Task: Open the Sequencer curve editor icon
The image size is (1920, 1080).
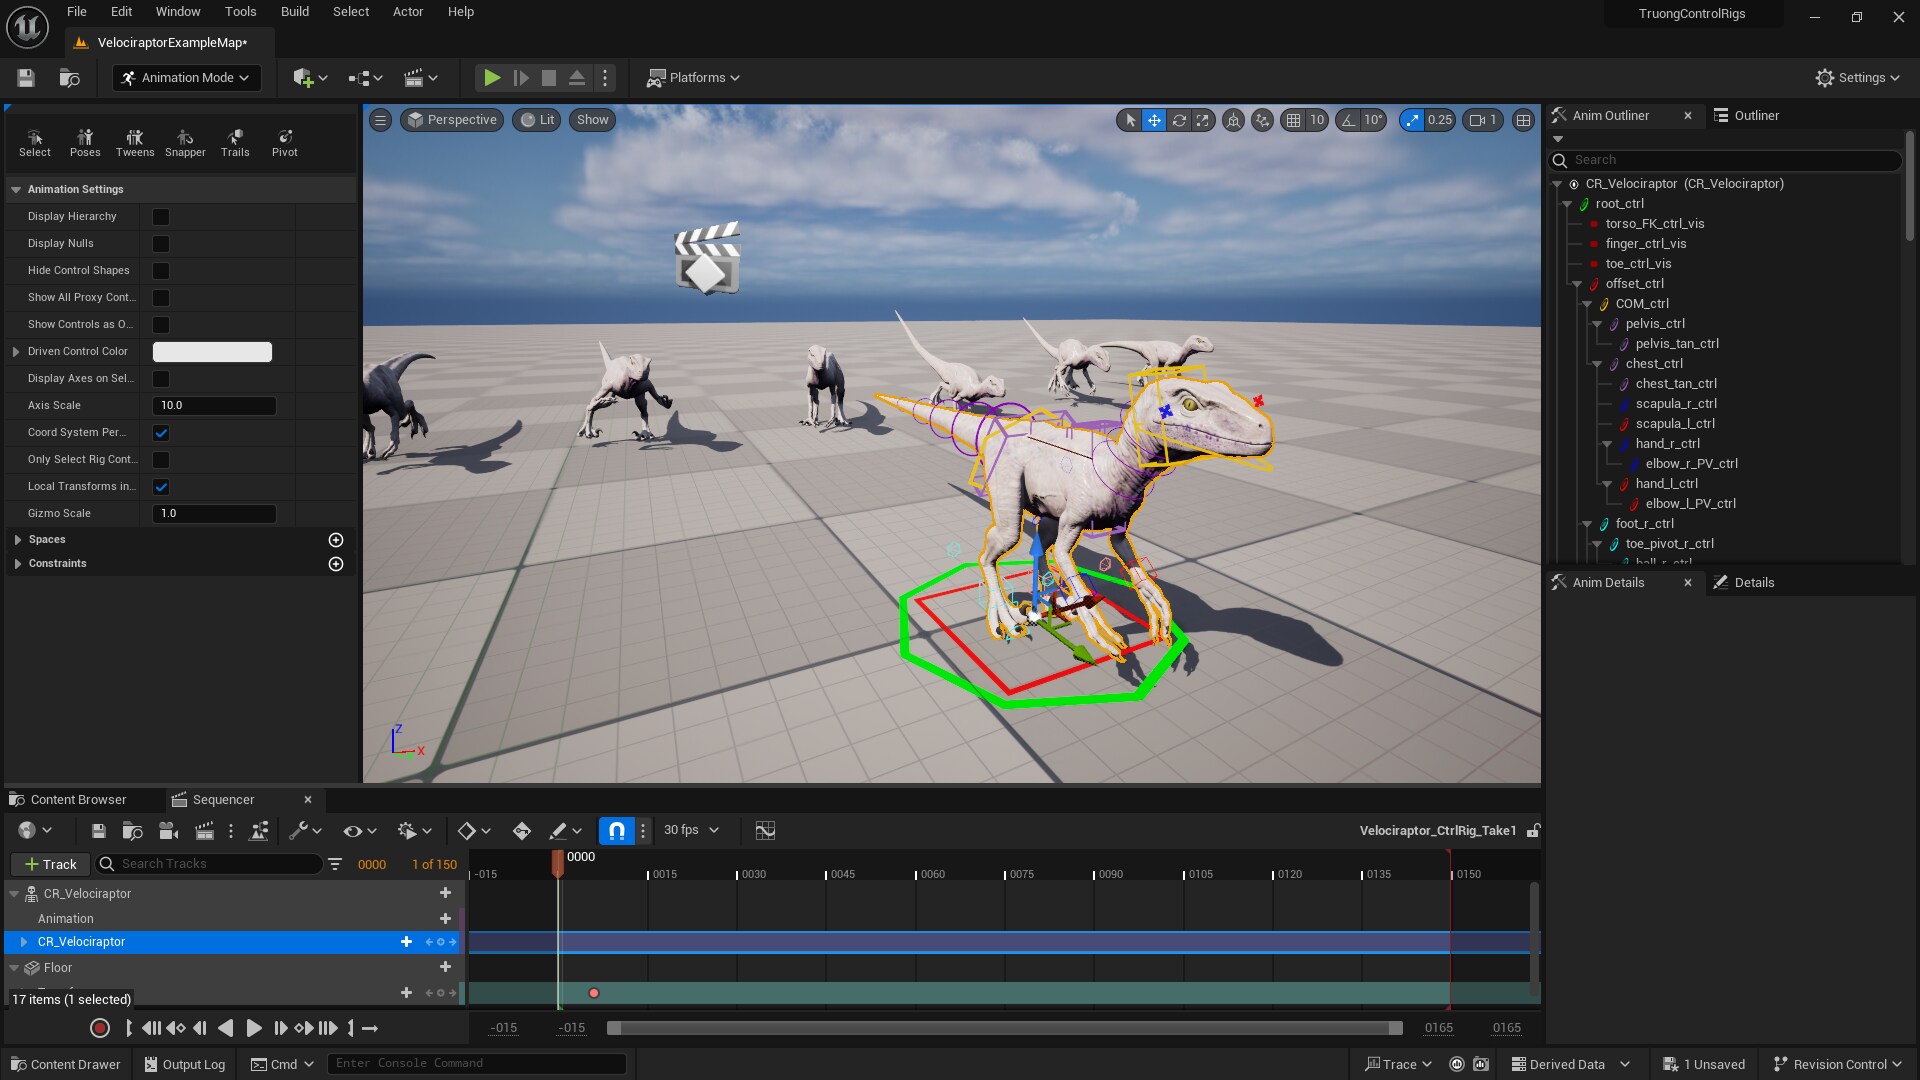Action: pos(765,830)
